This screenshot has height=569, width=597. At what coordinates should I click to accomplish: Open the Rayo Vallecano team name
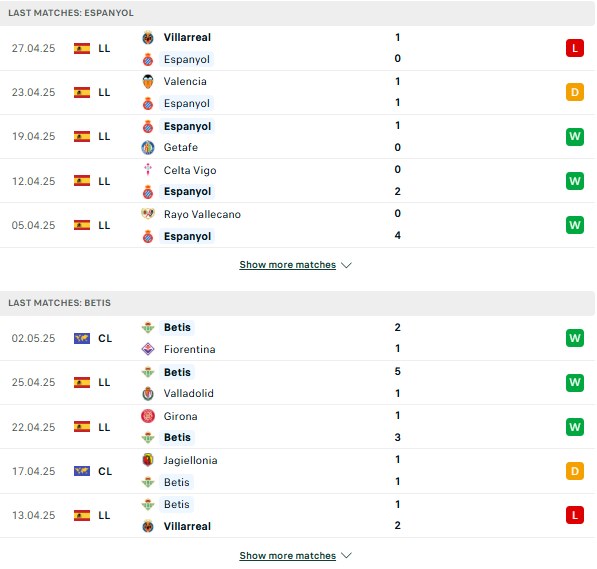coord(202,214)
